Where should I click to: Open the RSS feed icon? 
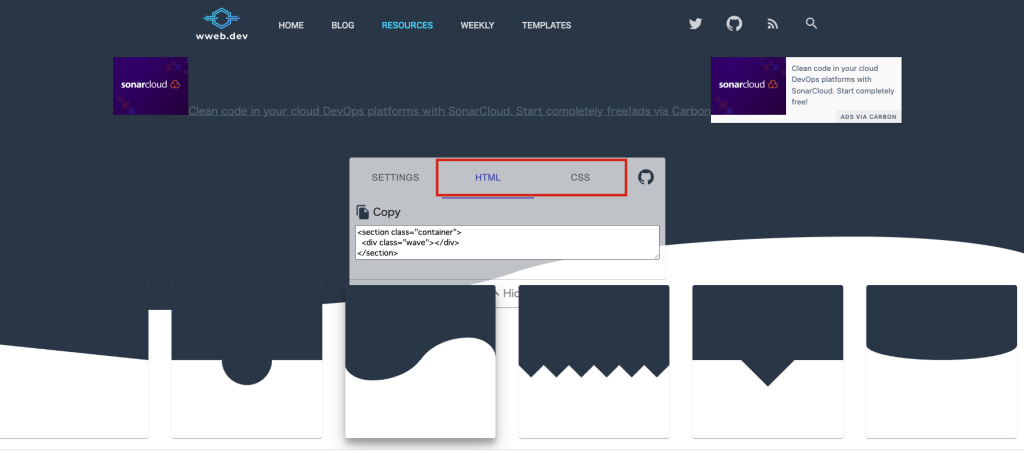pos(773,24)
